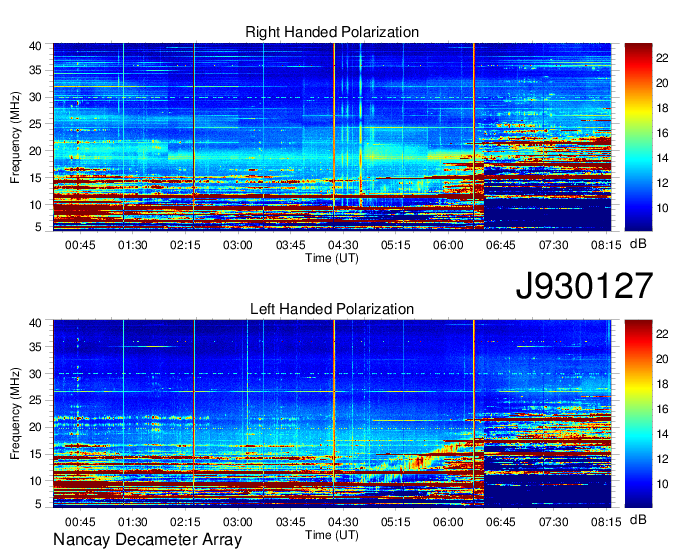The height and width of the screenshot is (552, 680).
Task: Click the 00:45 time tick under Left Handed plot
Action: click(x=80, y=522)
